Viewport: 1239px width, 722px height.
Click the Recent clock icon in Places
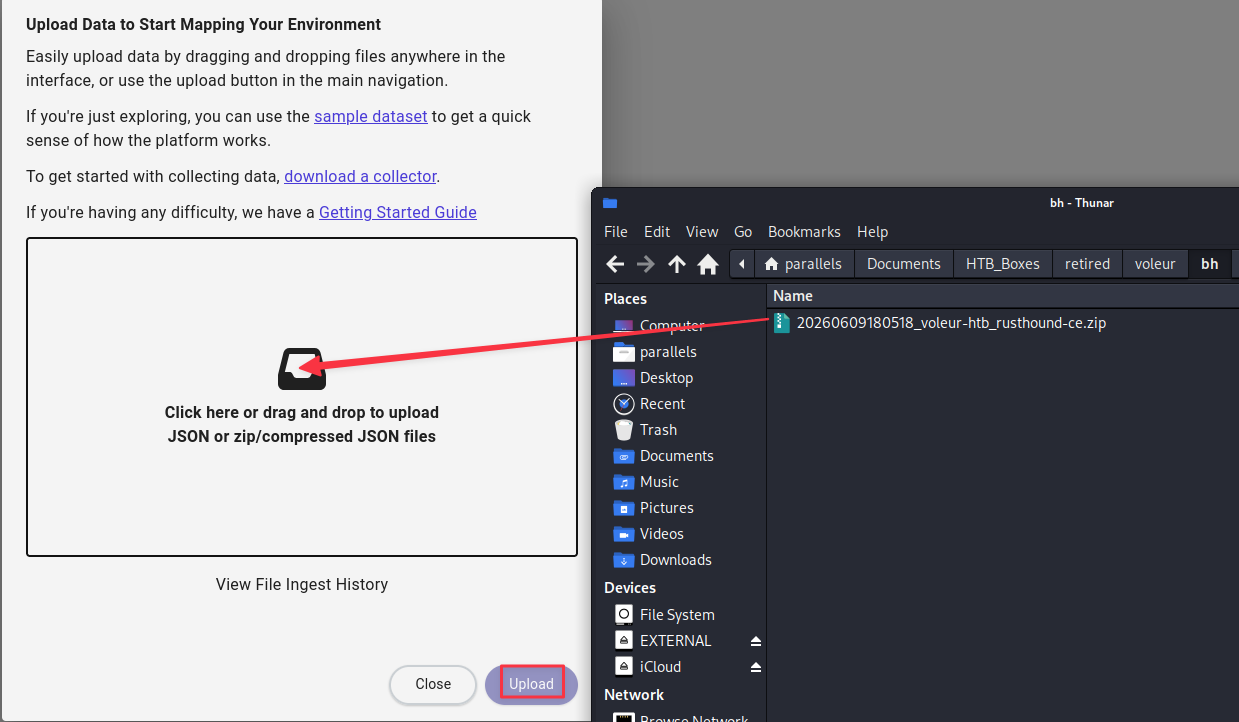pyautogui.click(x=623, y=404)
